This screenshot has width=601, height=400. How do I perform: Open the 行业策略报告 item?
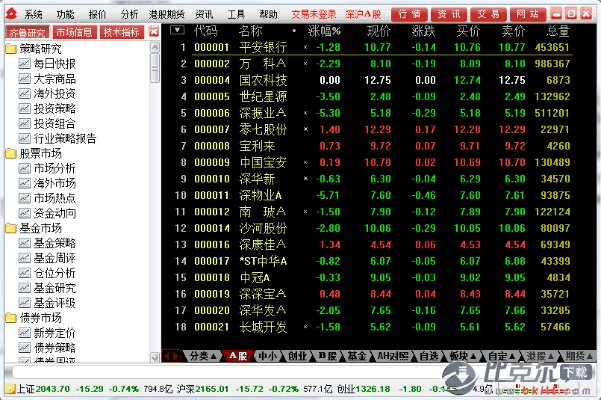pyautogui.click(x=57, y=139)
